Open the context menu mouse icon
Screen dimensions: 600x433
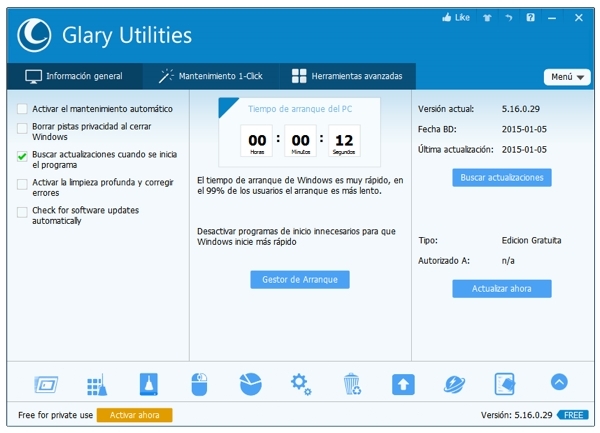pyautogui.click(x=199, y=384)
